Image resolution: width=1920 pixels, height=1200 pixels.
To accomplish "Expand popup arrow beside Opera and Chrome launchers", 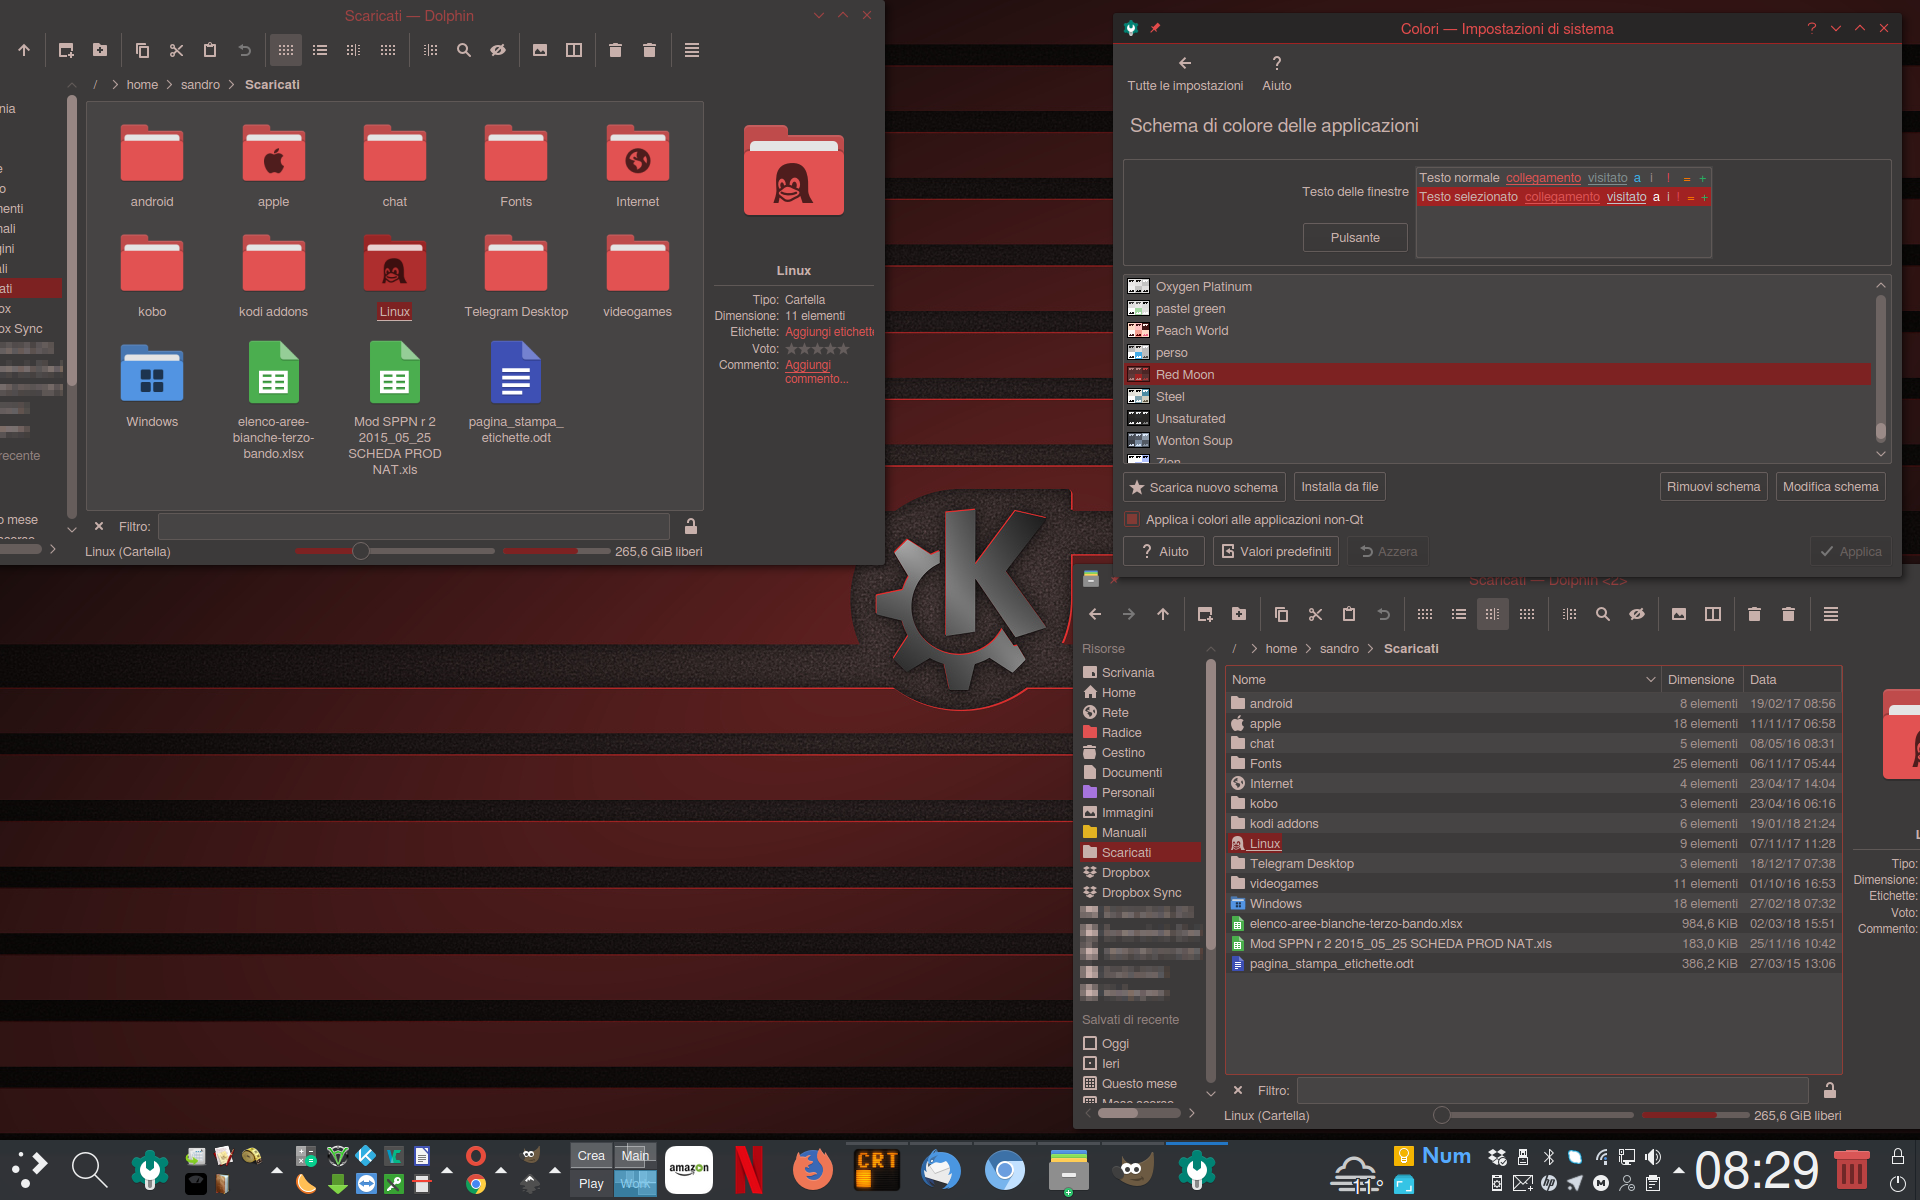I will pos(501,1170).
